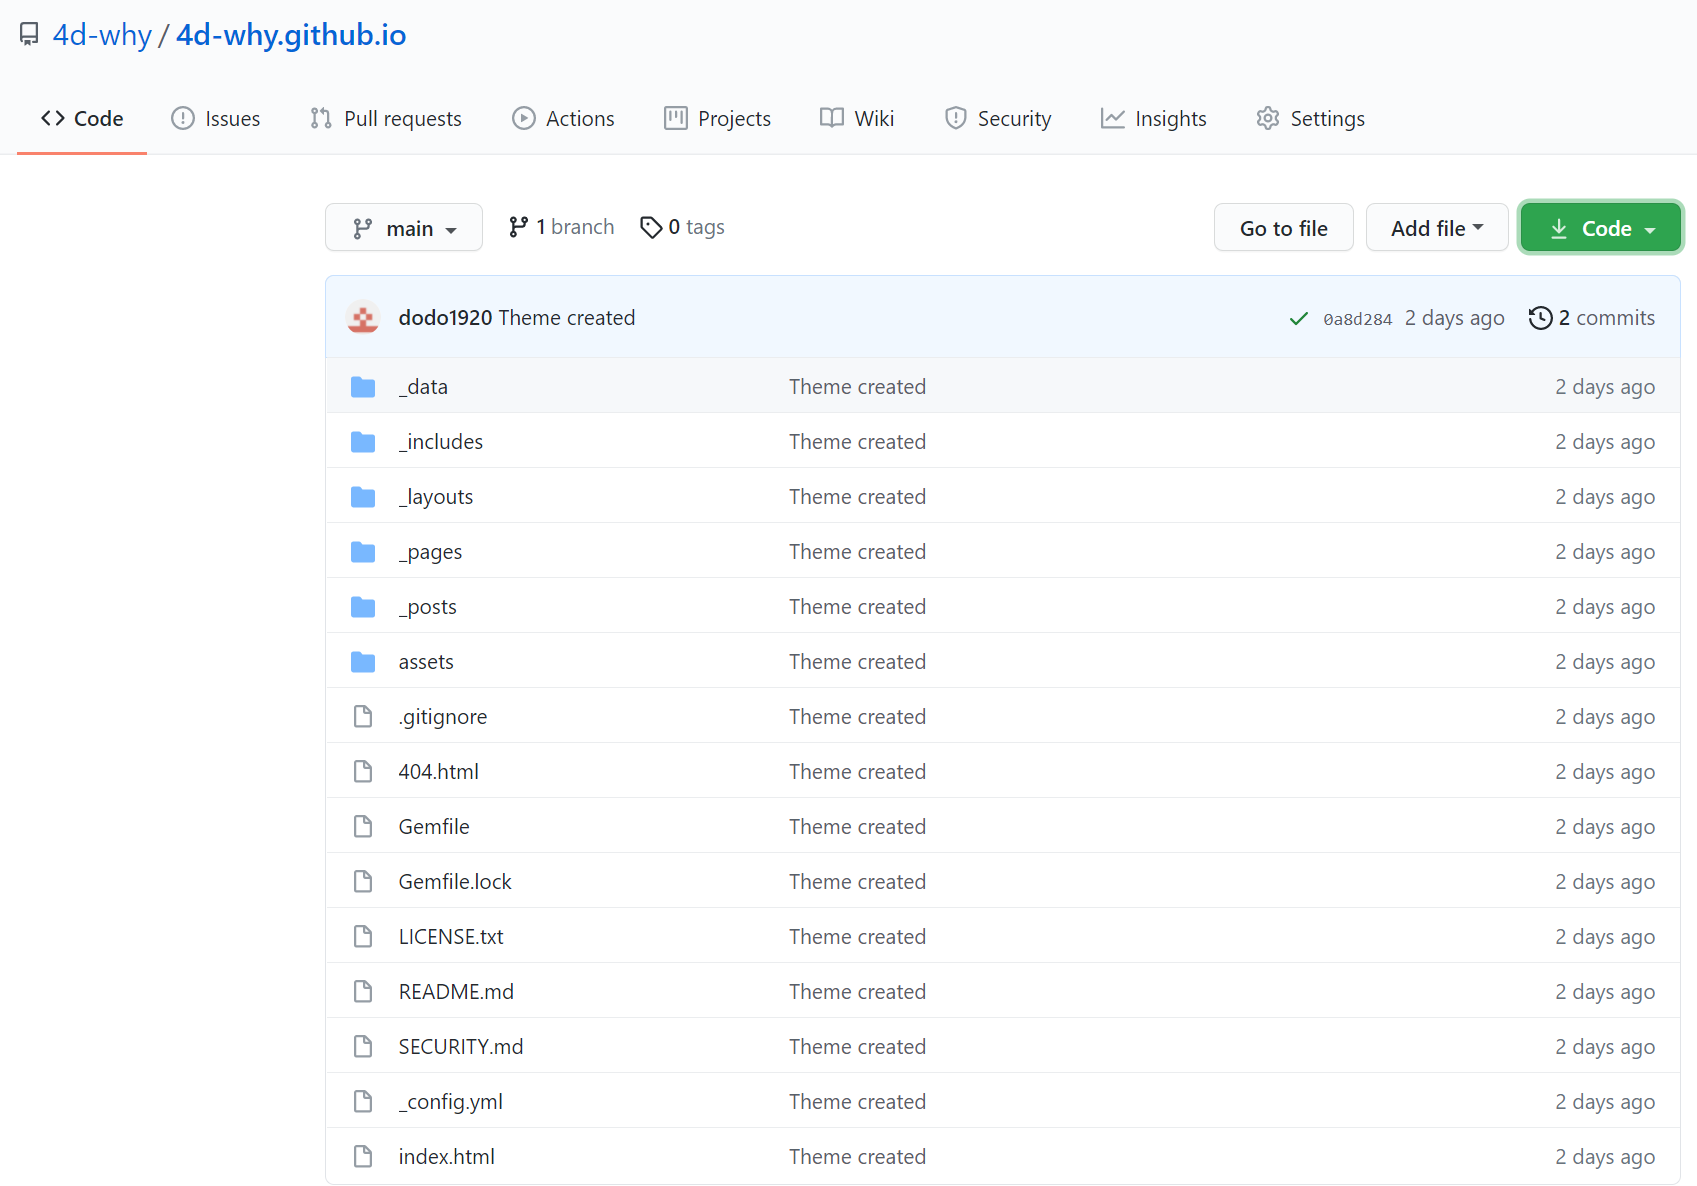
Task: Open the _posts folder
Action: 428,607
